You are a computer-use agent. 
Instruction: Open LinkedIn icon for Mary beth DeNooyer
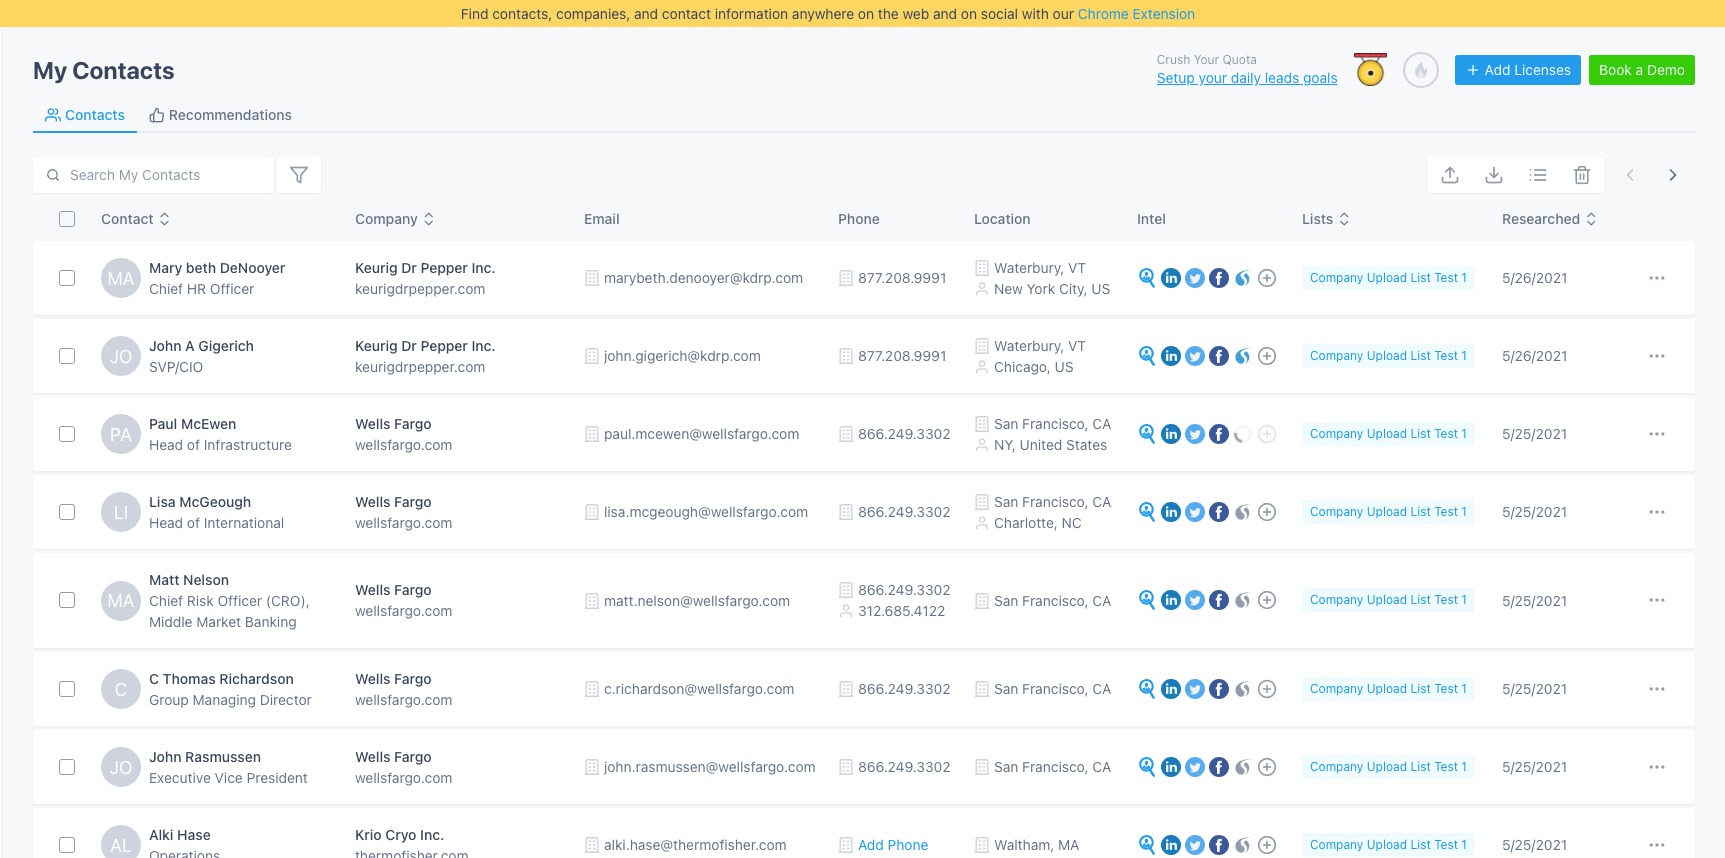1170,278
